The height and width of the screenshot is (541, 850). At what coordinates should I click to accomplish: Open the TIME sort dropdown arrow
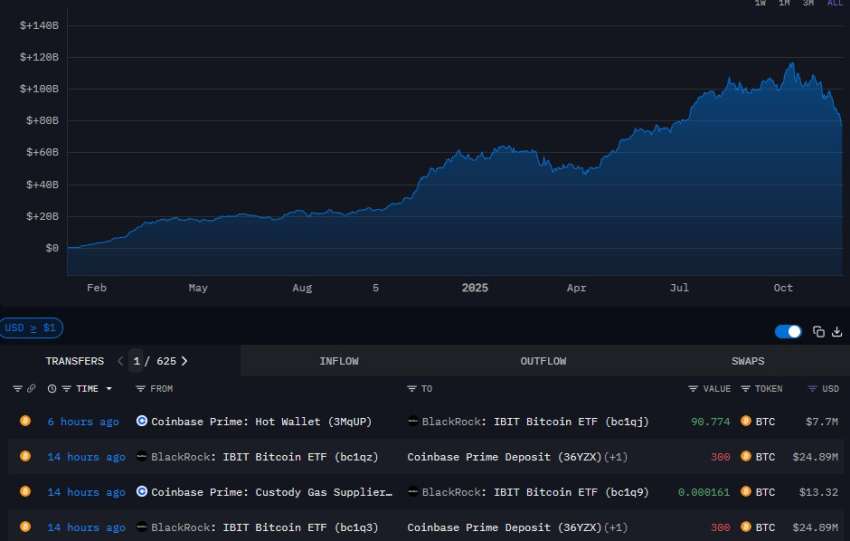pos(109,388)
